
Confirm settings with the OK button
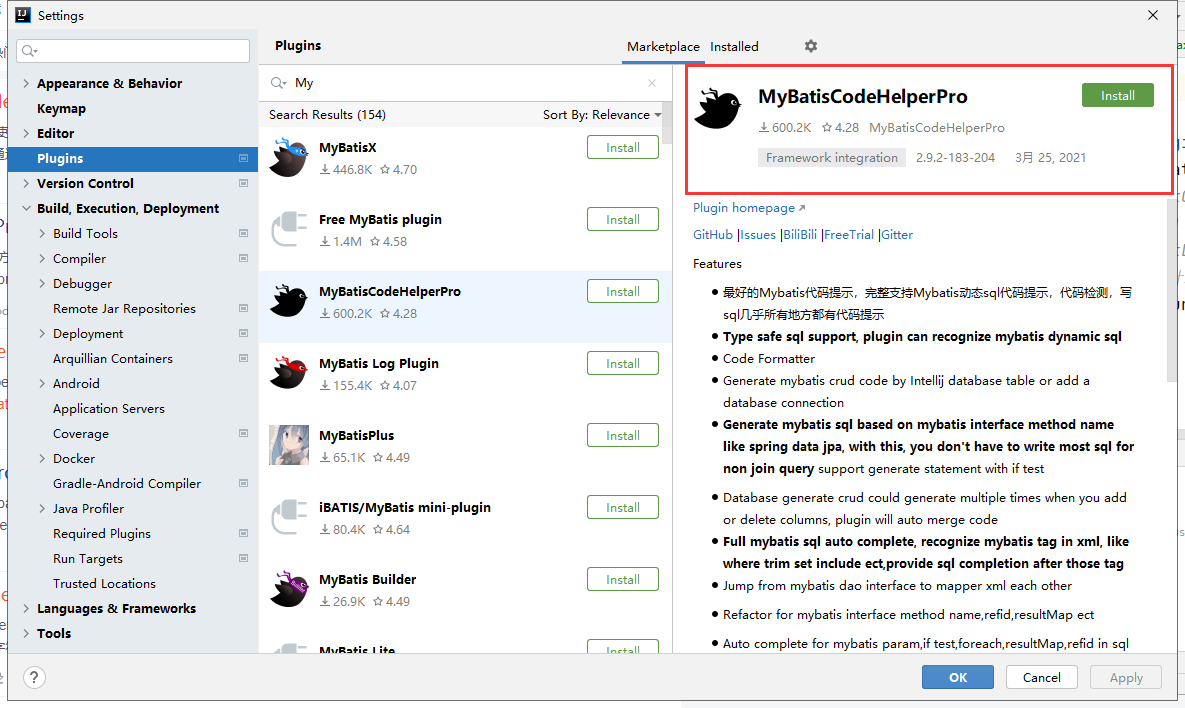958,677
